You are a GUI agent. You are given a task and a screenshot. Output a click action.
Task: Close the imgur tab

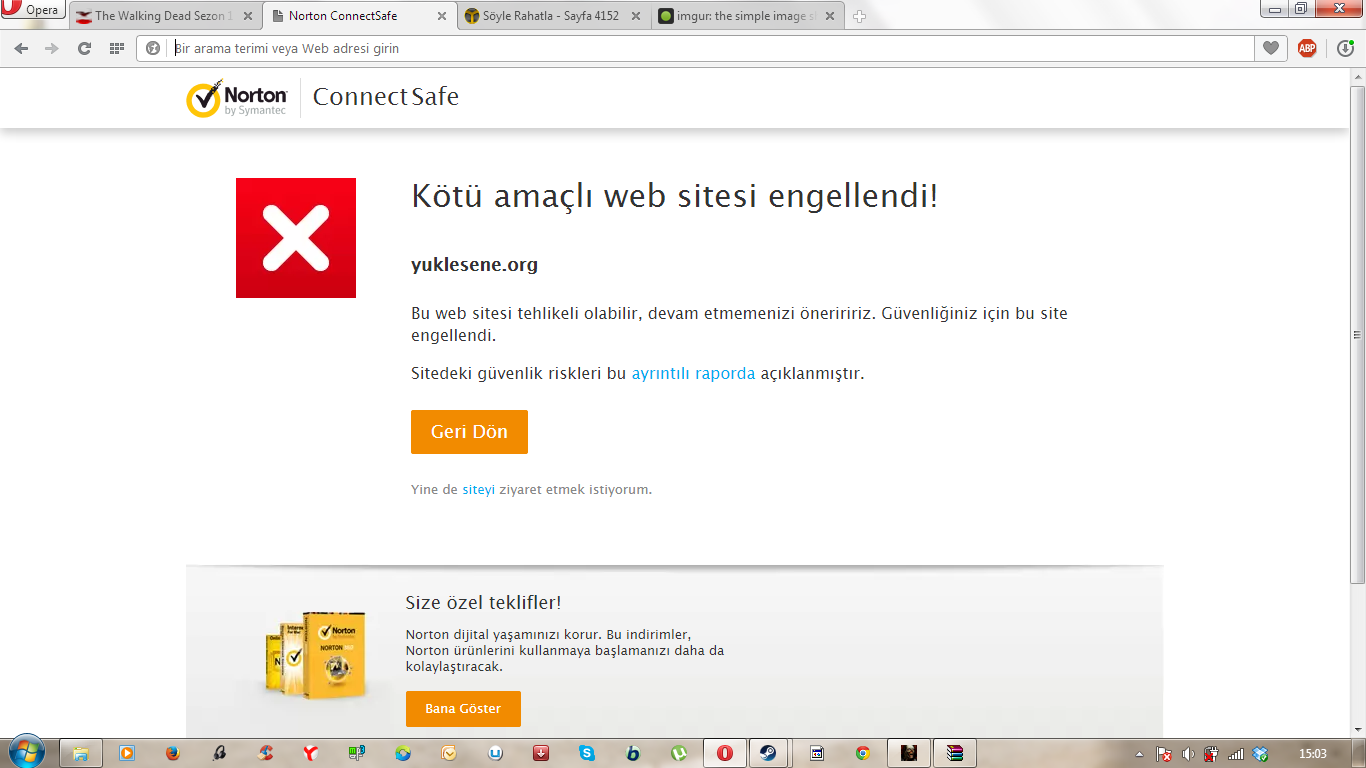click(x=830, y=16)
